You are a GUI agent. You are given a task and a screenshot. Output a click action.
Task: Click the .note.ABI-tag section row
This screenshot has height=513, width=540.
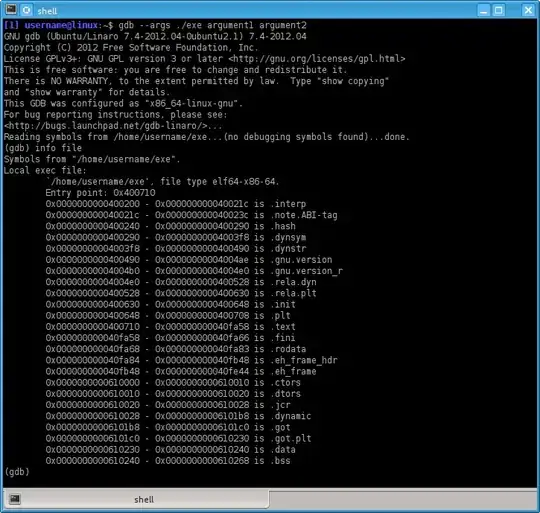coord(191,215)
